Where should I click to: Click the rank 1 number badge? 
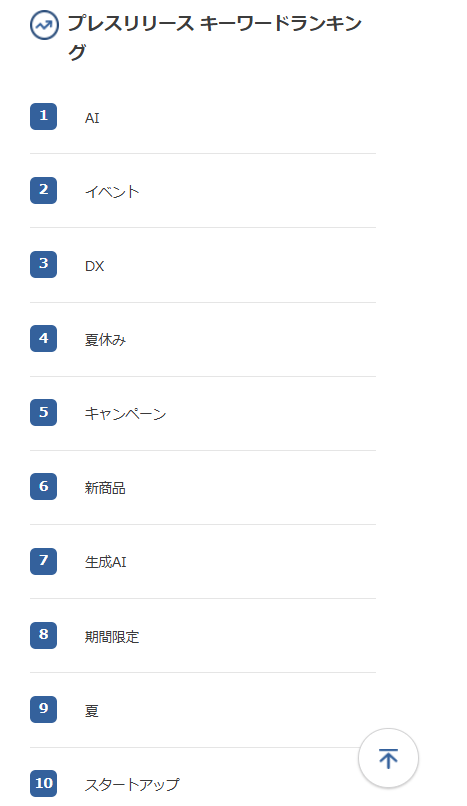coord(43,116)
